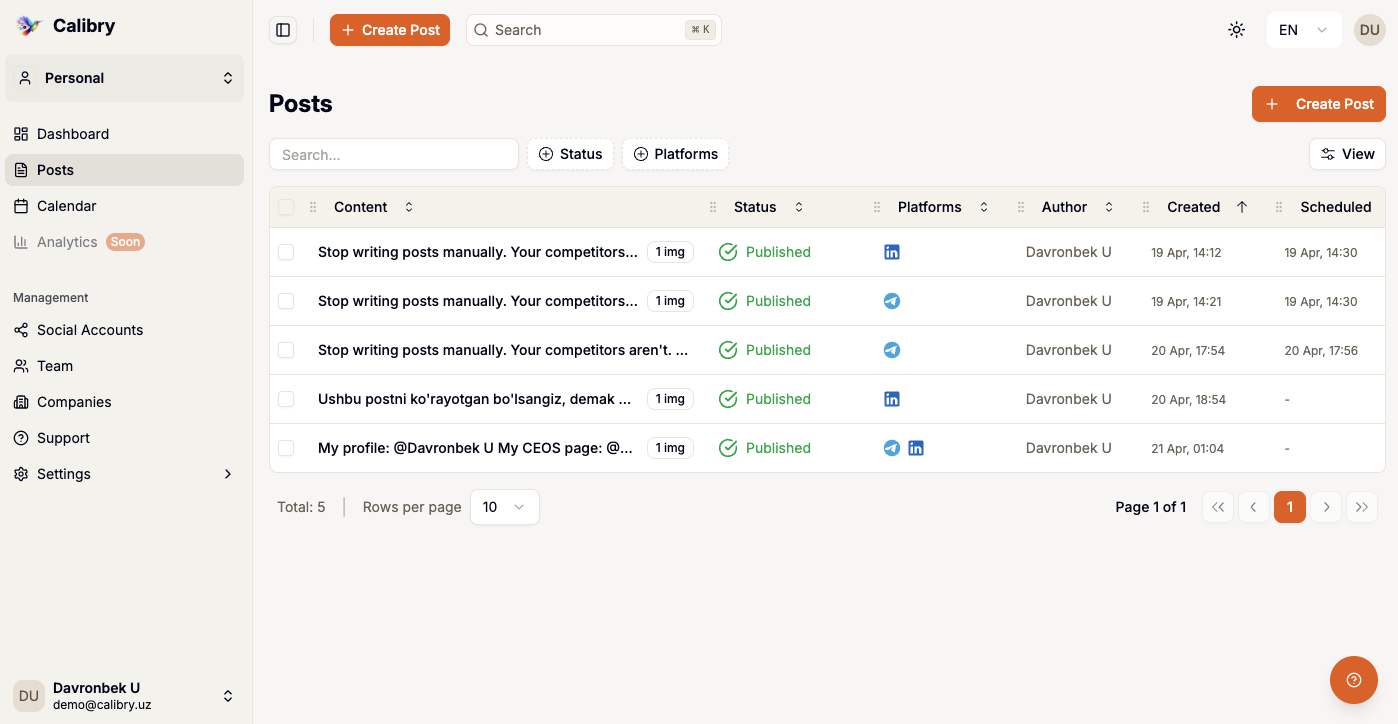Click the Analytics Soon sidebar item
Image resolution: width=1398 pixels, height=724 pixels.
coord(125,242)
